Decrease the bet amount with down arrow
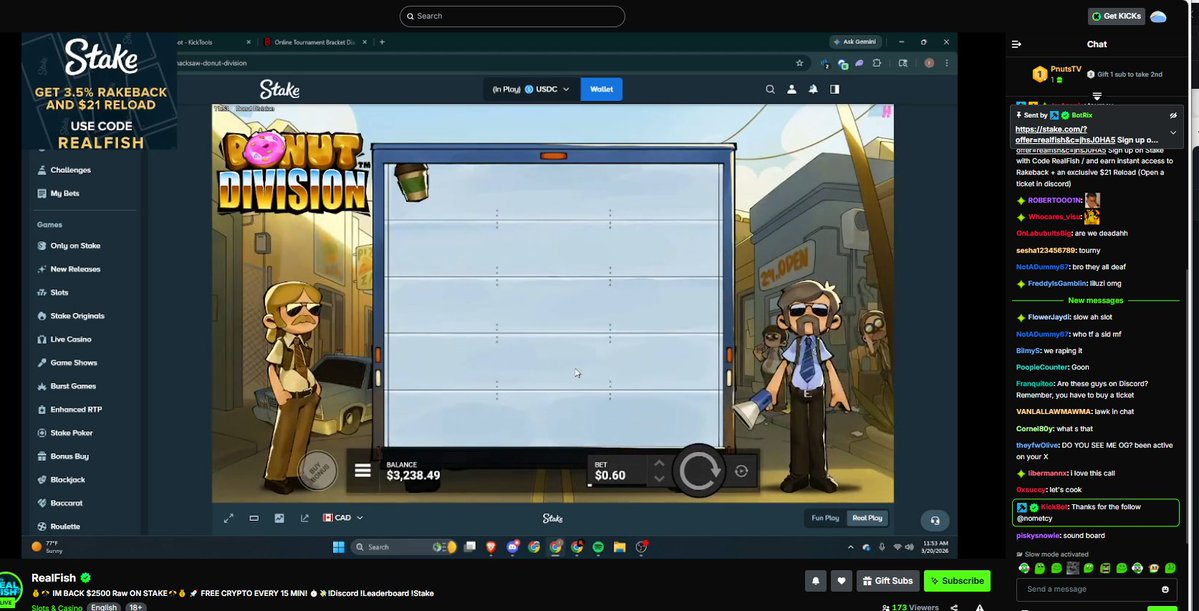This screenshot has height=611, width=1199. point(658,479)
